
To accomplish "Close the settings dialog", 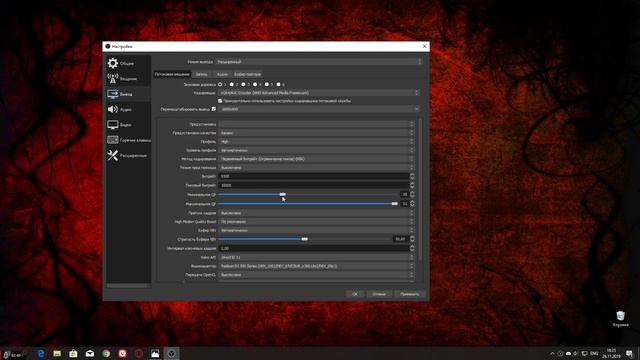I will point(424,46).
